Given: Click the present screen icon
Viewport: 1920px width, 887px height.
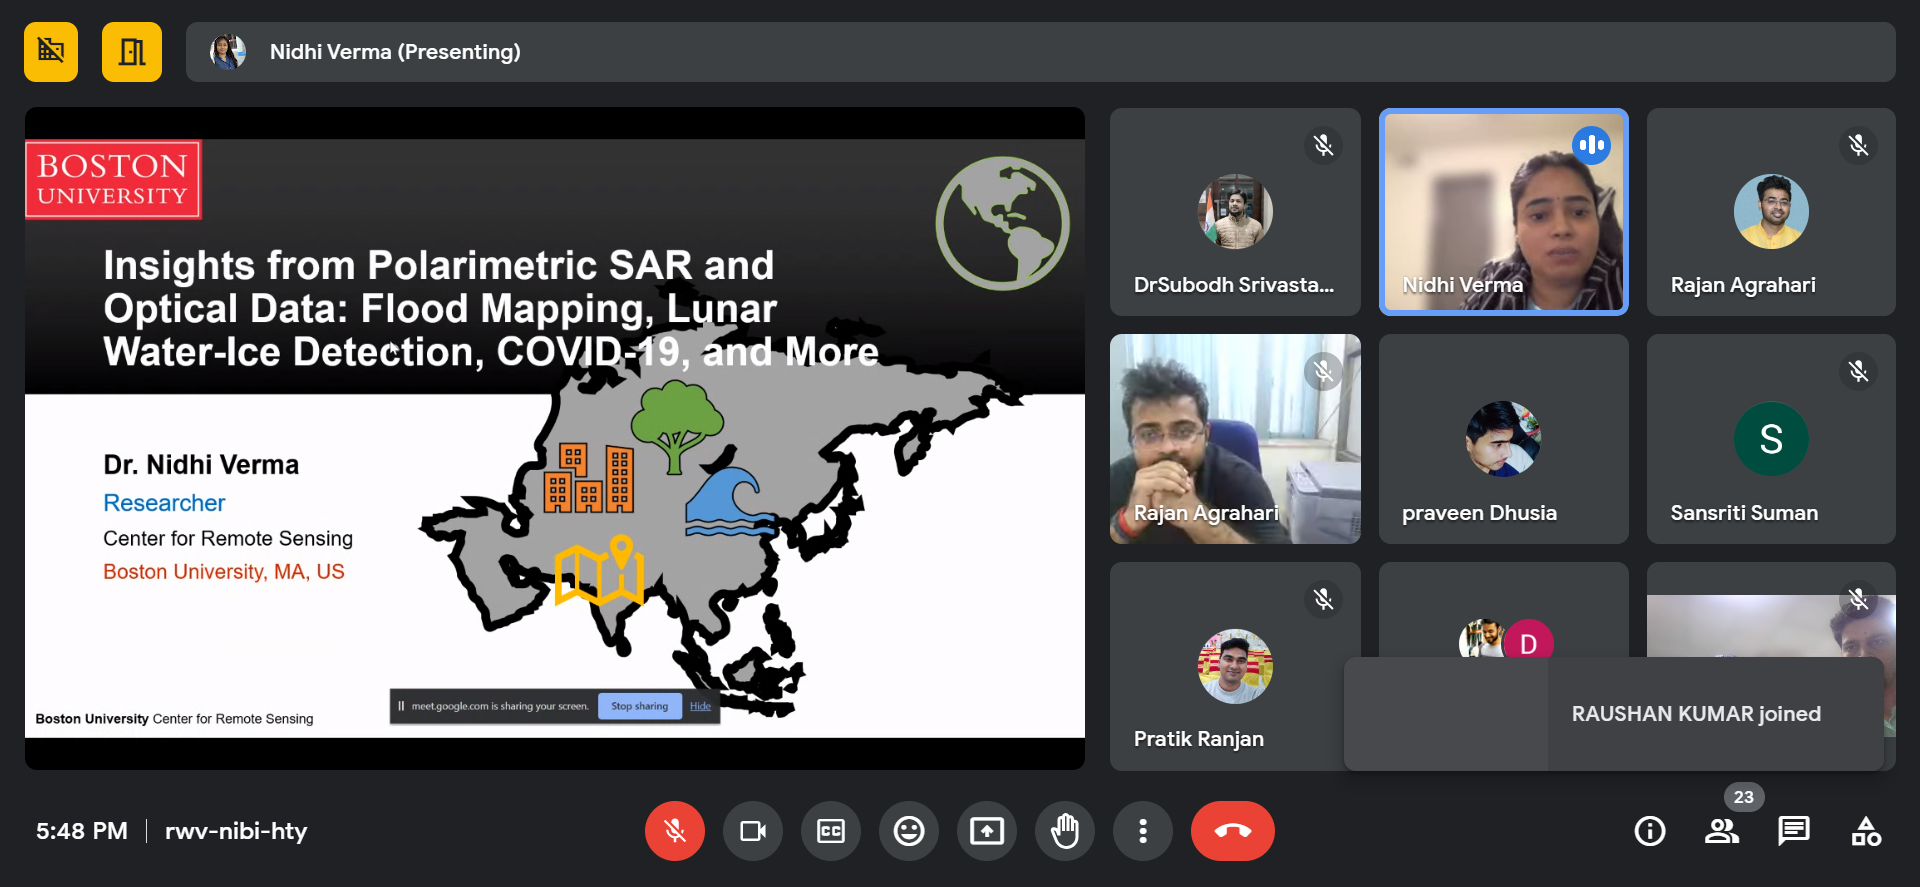Looking at the screenshot, I should 987,831.
